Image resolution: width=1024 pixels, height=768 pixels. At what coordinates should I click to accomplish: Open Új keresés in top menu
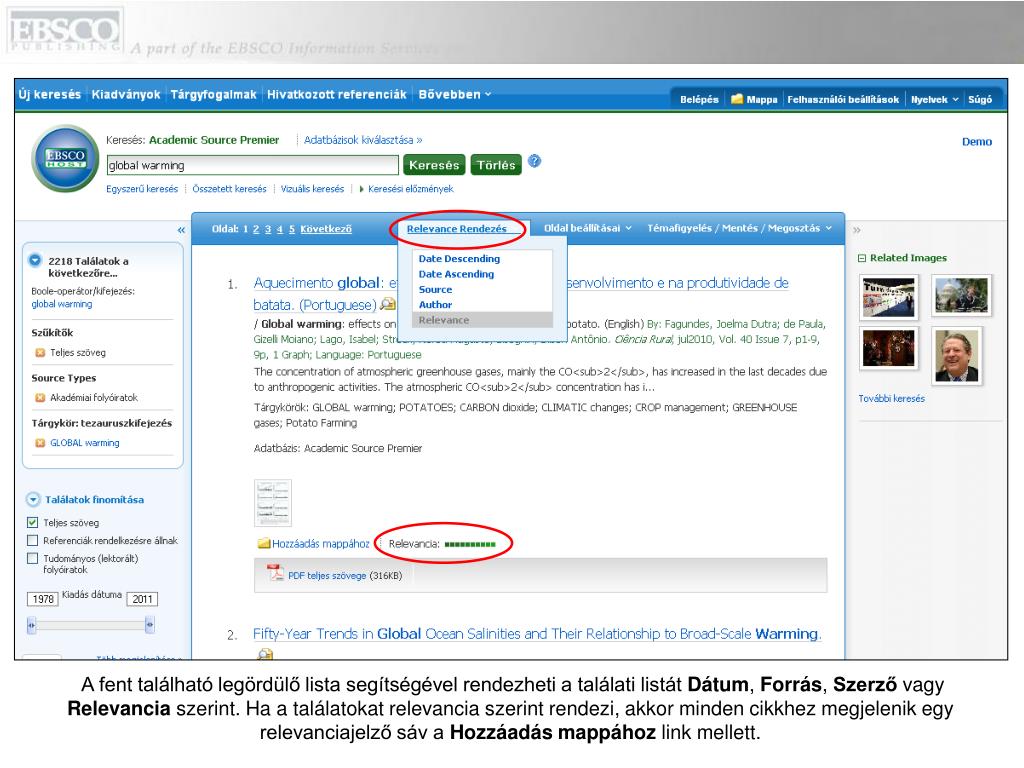click(x=50, y=94)
